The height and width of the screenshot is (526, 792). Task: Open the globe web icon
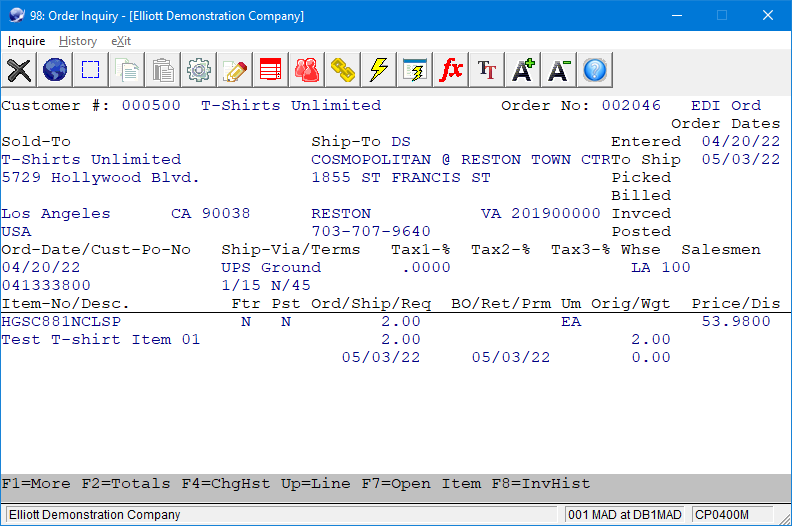pos(55,70)
